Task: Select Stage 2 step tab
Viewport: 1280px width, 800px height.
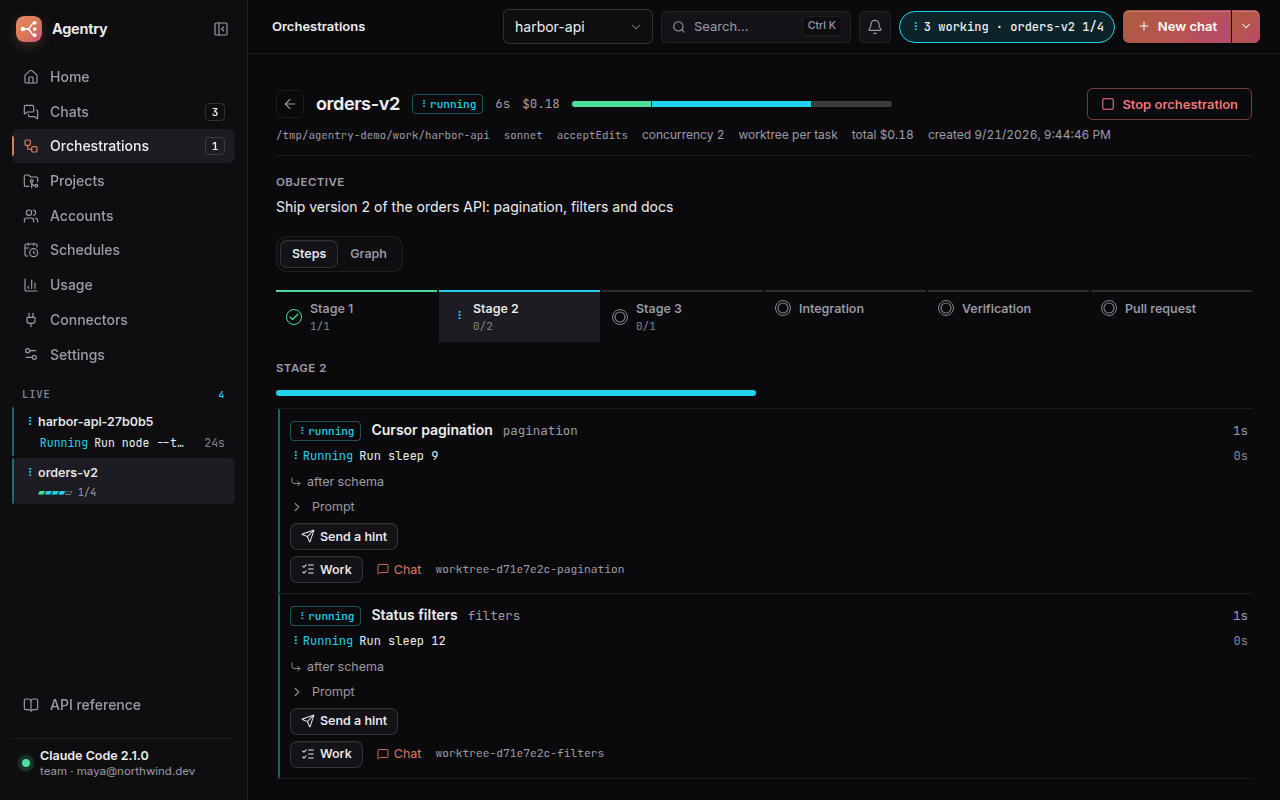Action: 519,316
